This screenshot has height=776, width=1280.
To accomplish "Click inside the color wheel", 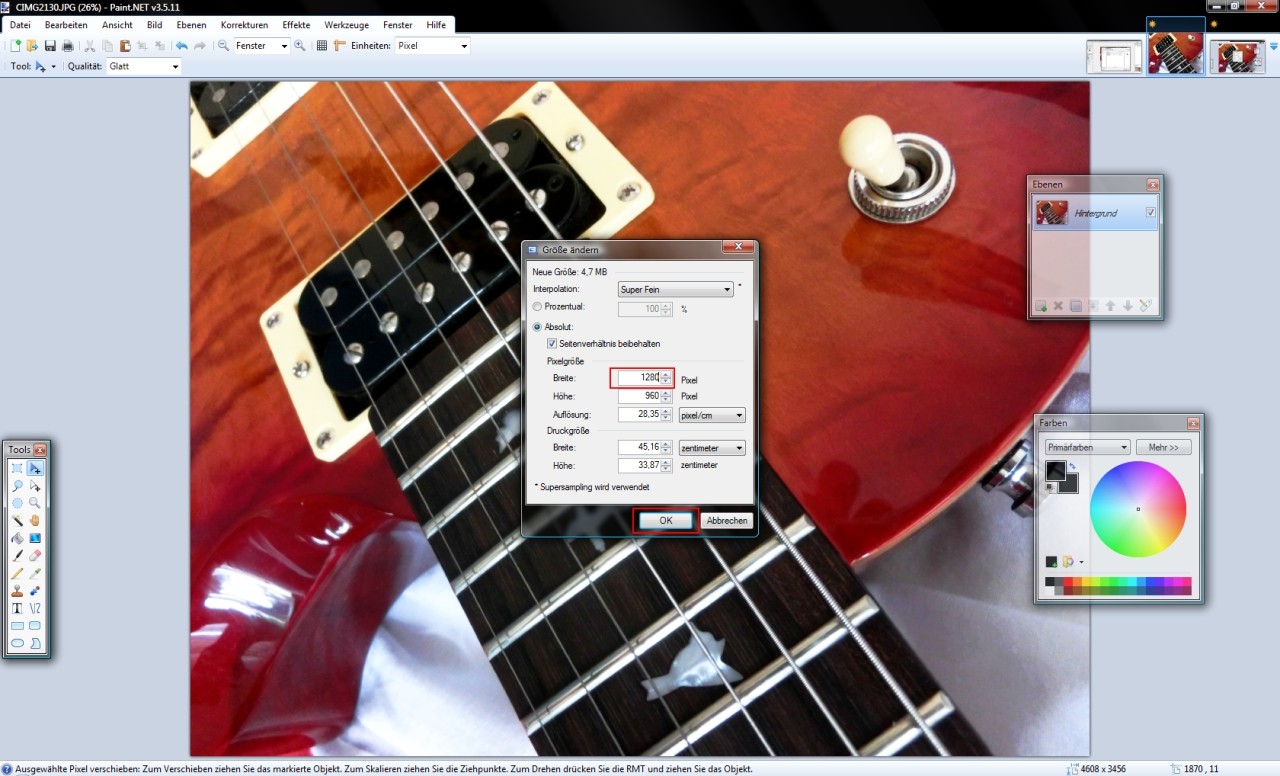I will tap(1138, 509).
